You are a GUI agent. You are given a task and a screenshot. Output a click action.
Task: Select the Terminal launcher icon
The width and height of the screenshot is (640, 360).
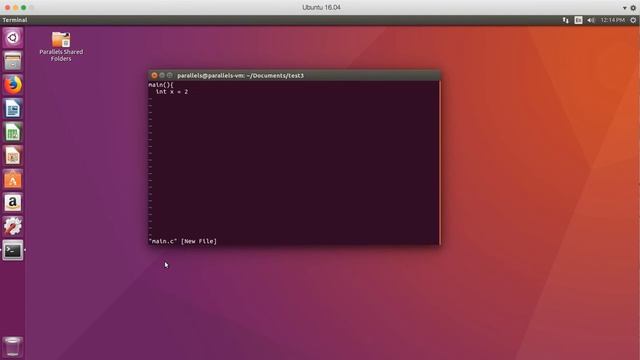(13, 250)
